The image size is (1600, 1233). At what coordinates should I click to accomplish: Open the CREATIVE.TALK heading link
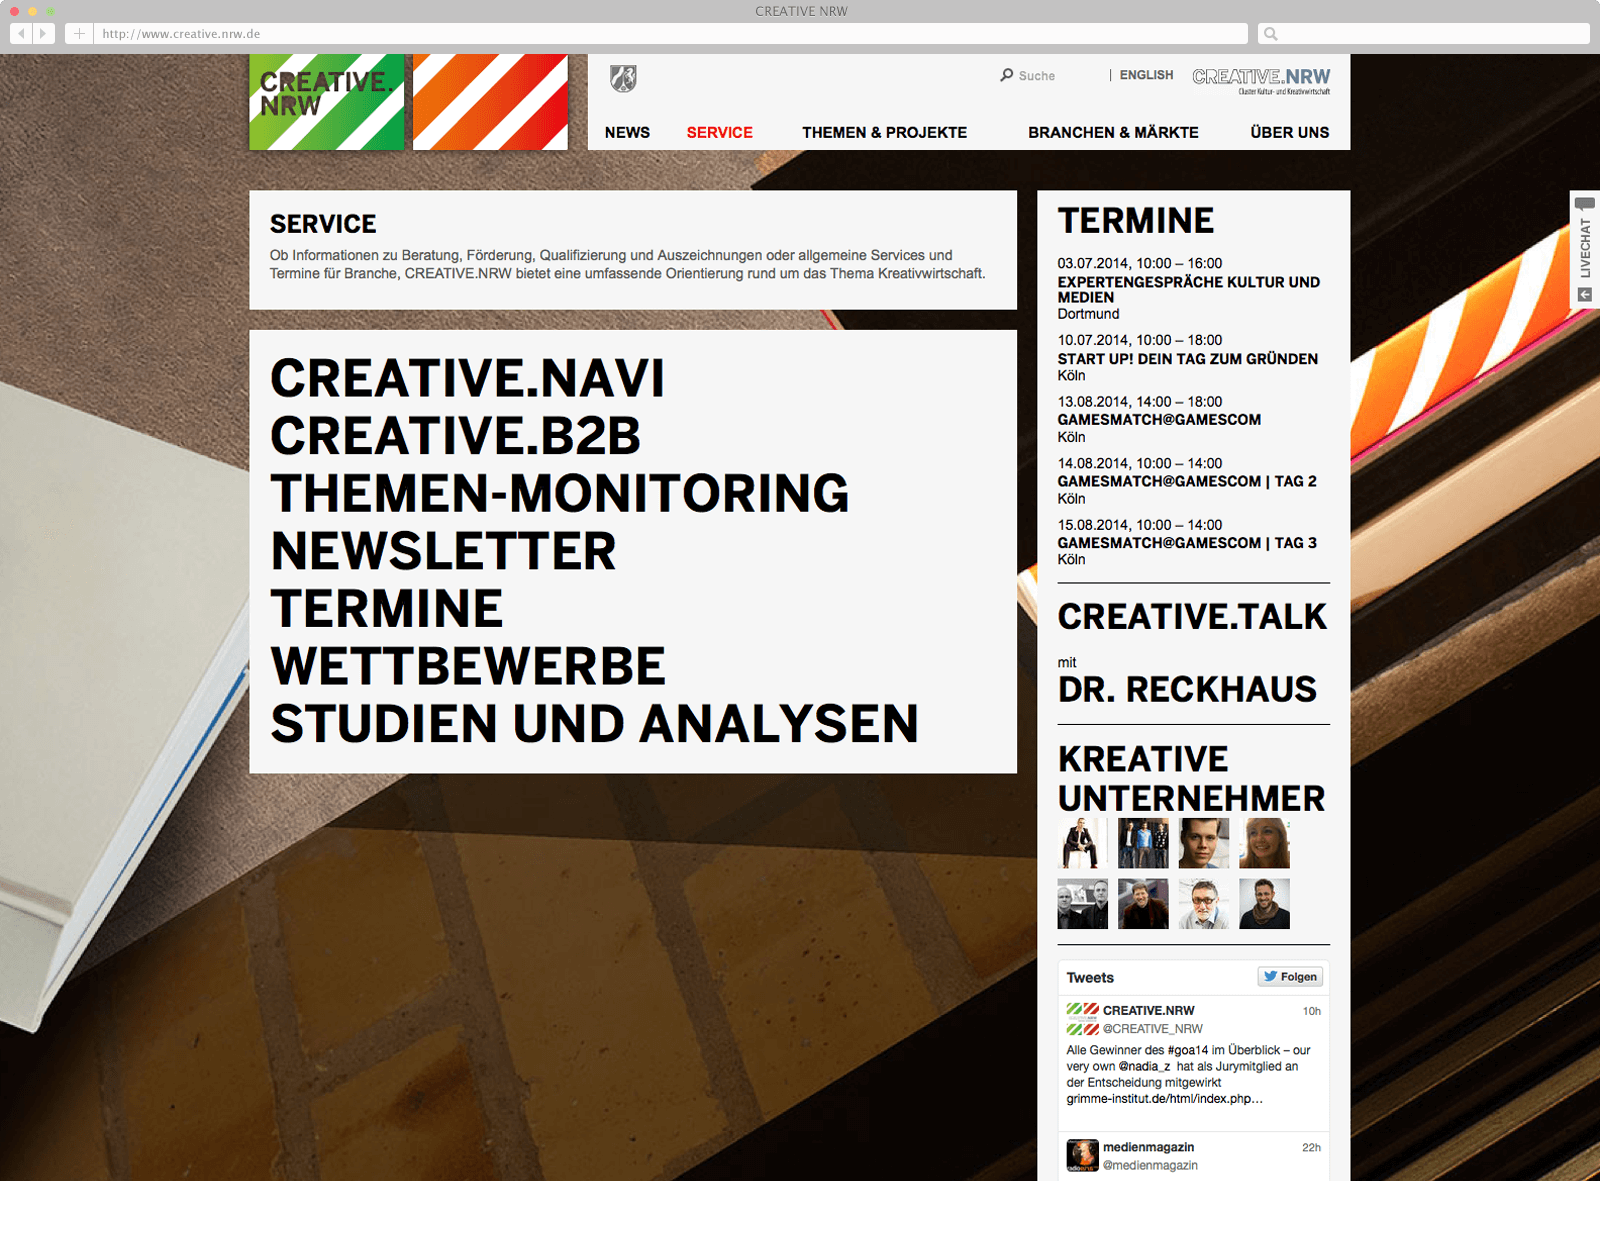coord(1192,617)
